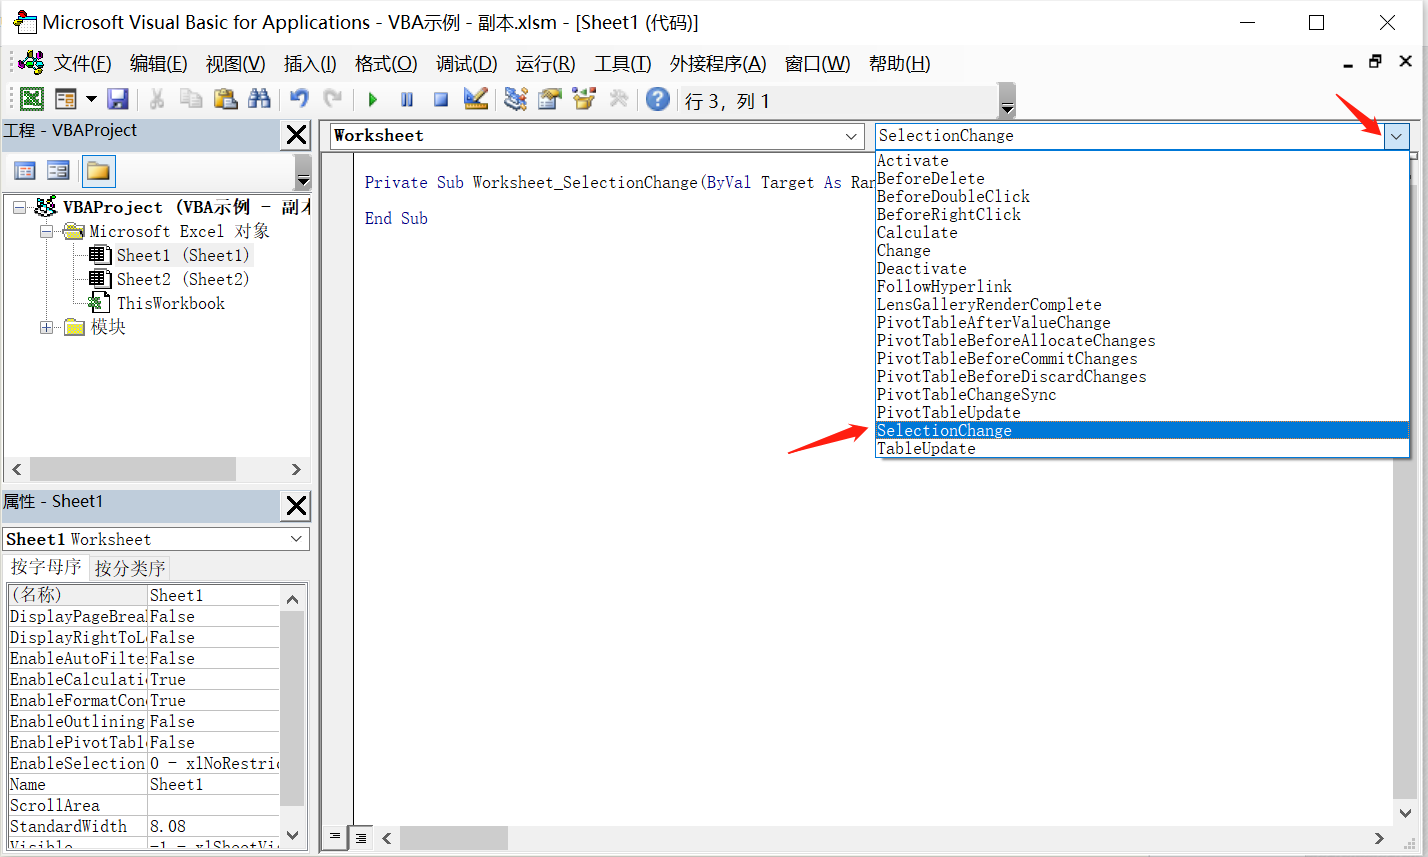
Task: Click the Reset stop square icon
Action: (441, 99)
